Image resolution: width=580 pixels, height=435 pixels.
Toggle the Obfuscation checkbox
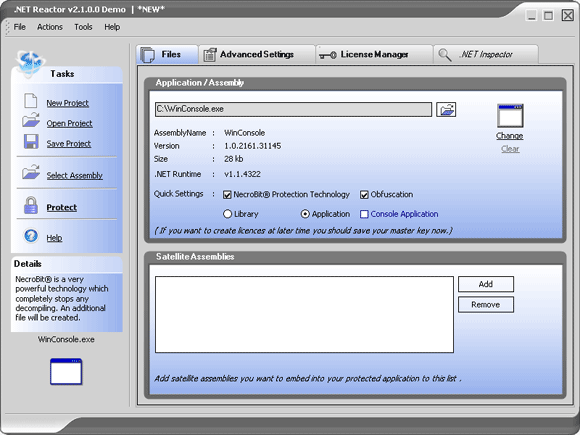[364, 195]
